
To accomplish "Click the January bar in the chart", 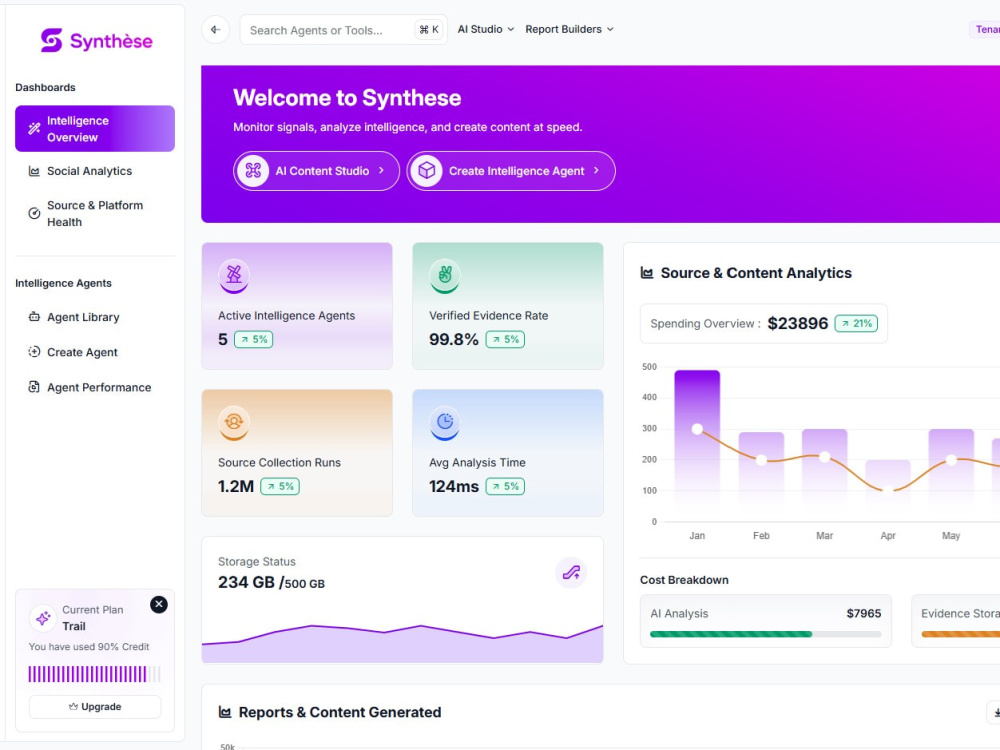I will click(697, 445).
